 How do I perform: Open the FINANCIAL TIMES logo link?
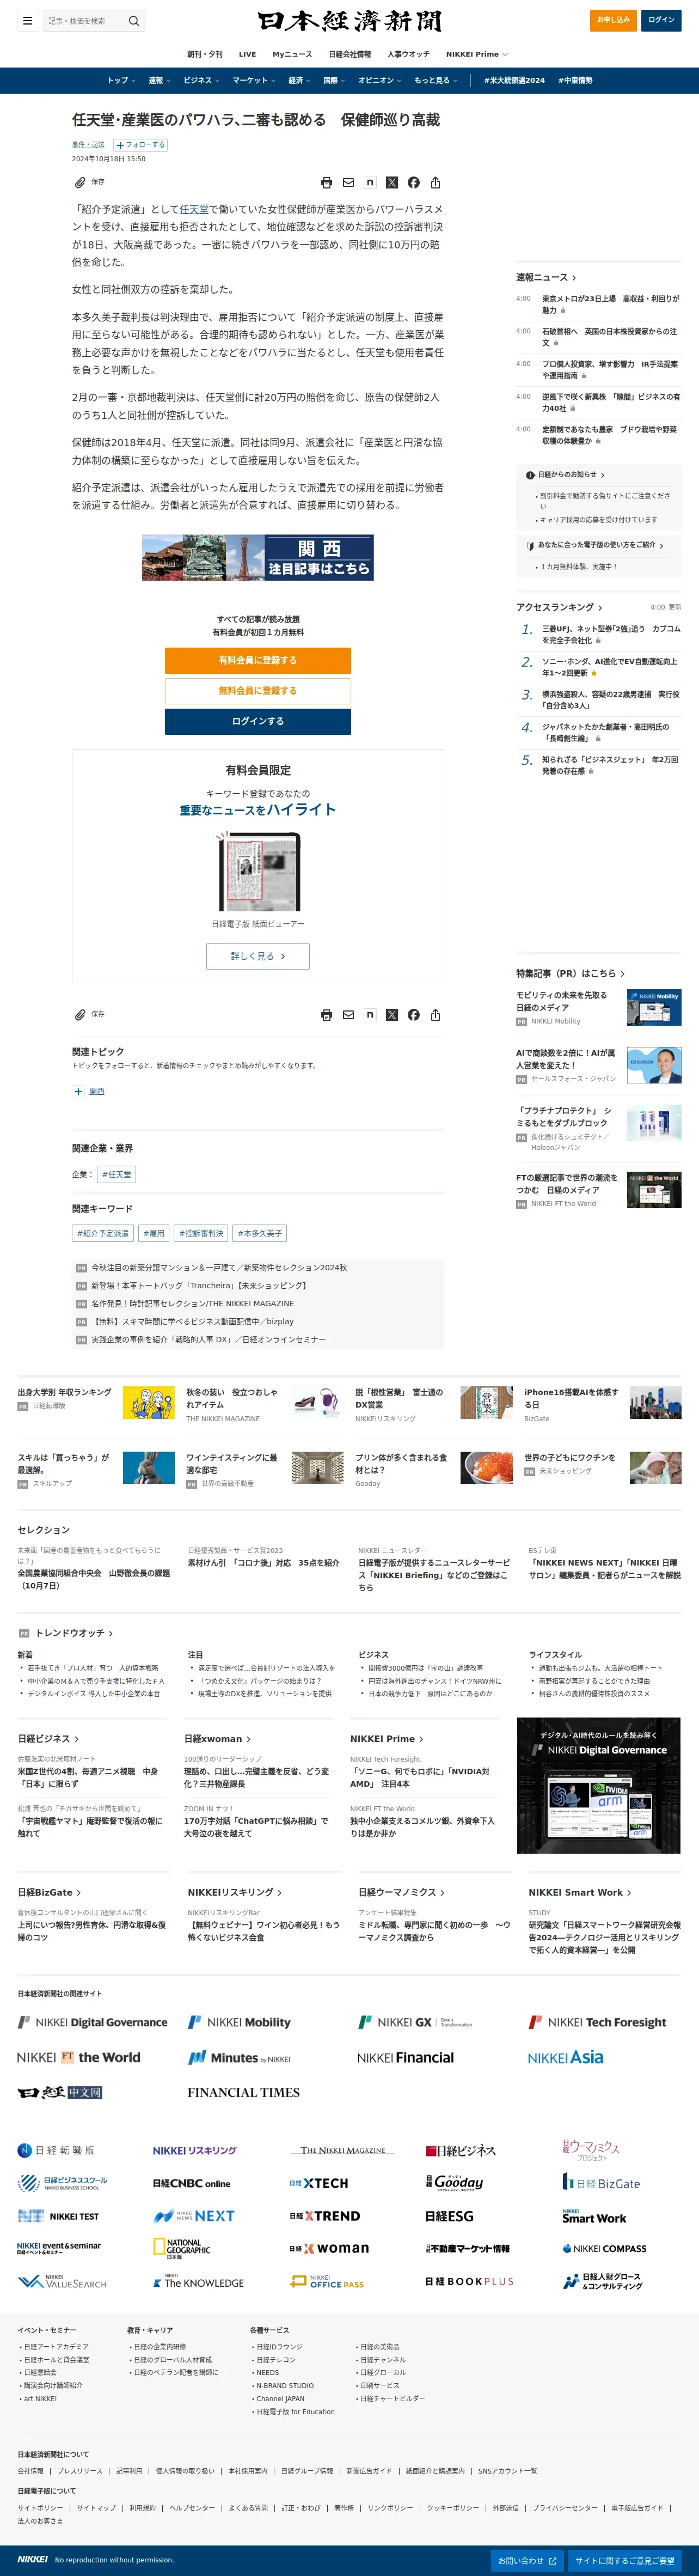click(243, 2092)
